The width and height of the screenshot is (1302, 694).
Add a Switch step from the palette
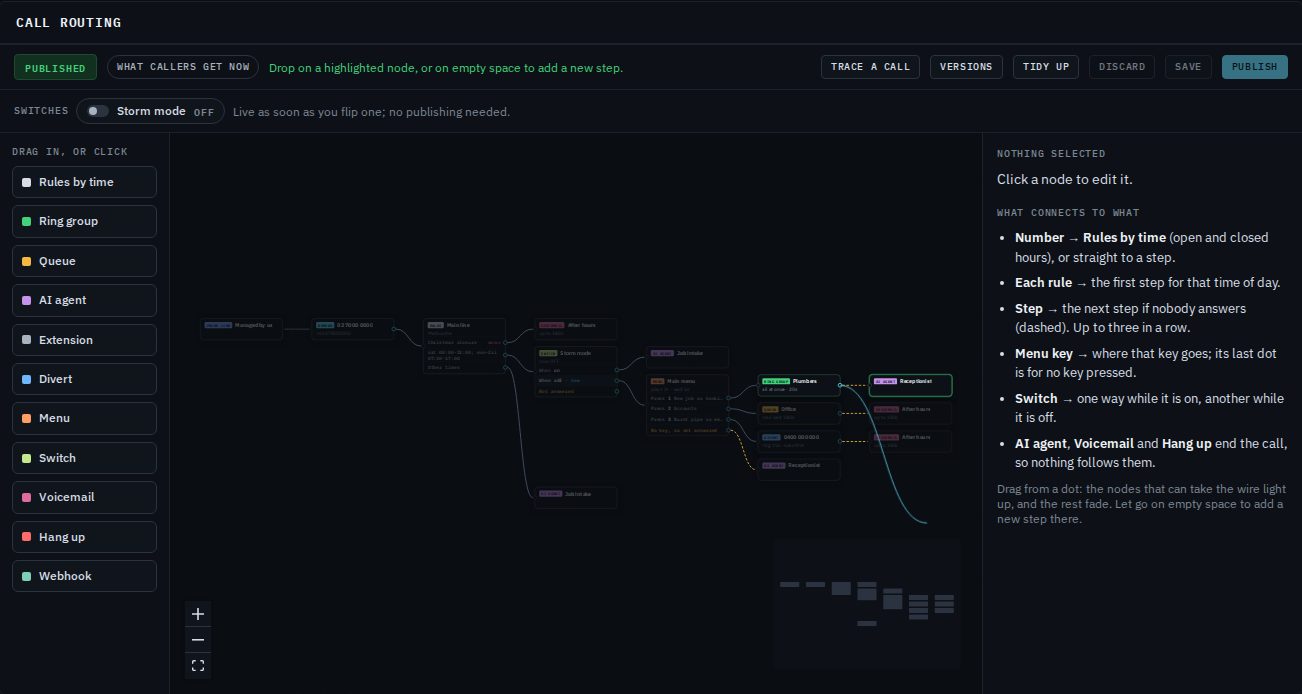(84, 458)
